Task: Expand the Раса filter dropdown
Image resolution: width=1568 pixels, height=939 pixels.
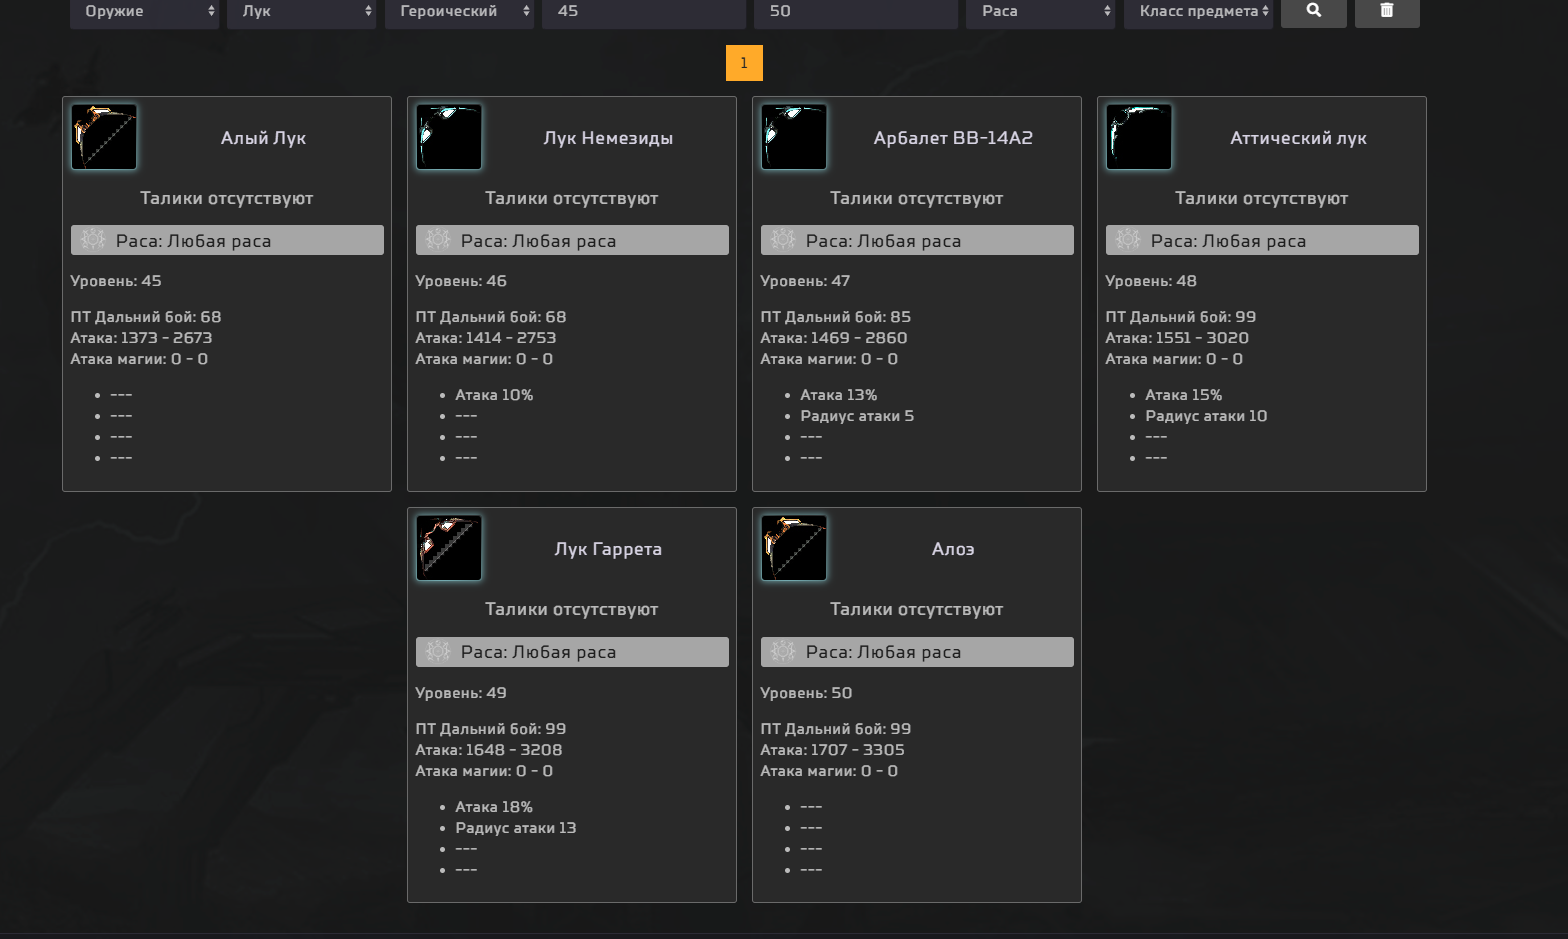Action: coord(1040,12)
